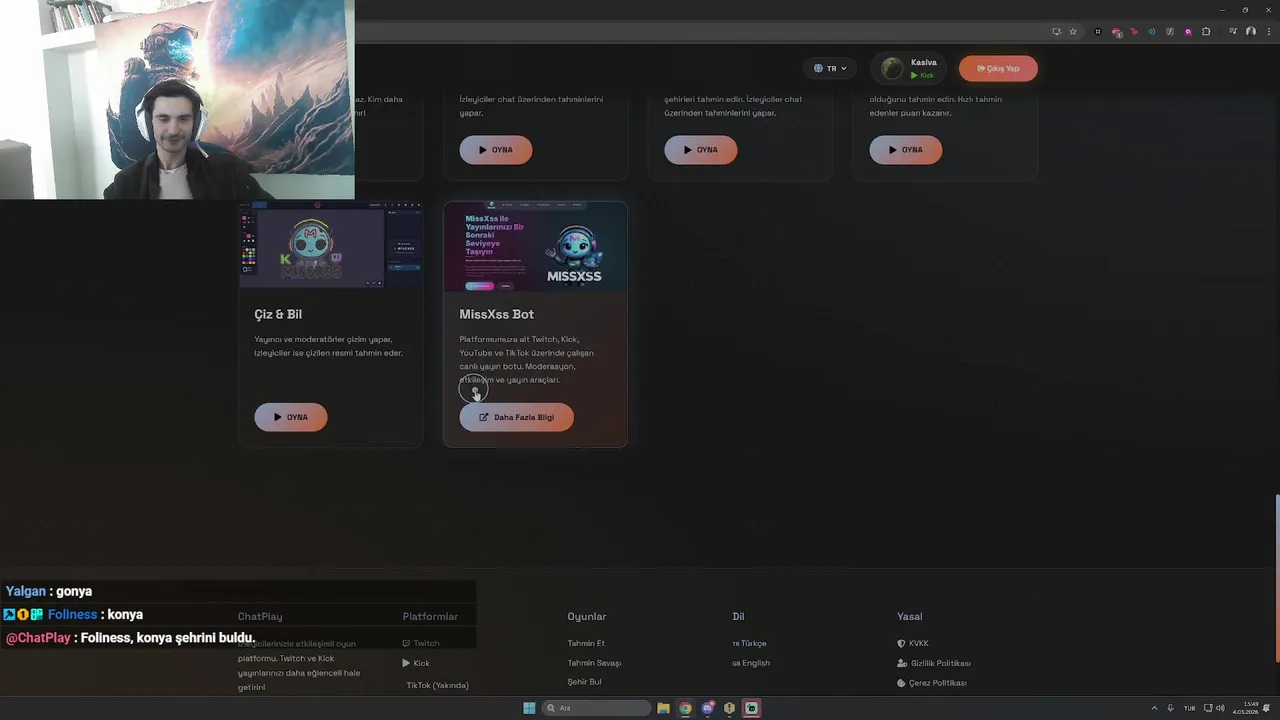This screenshot has height=720, width=1280.
Task: Click the Çıkış Yap logout button
Action: click(x=998, y=68)
